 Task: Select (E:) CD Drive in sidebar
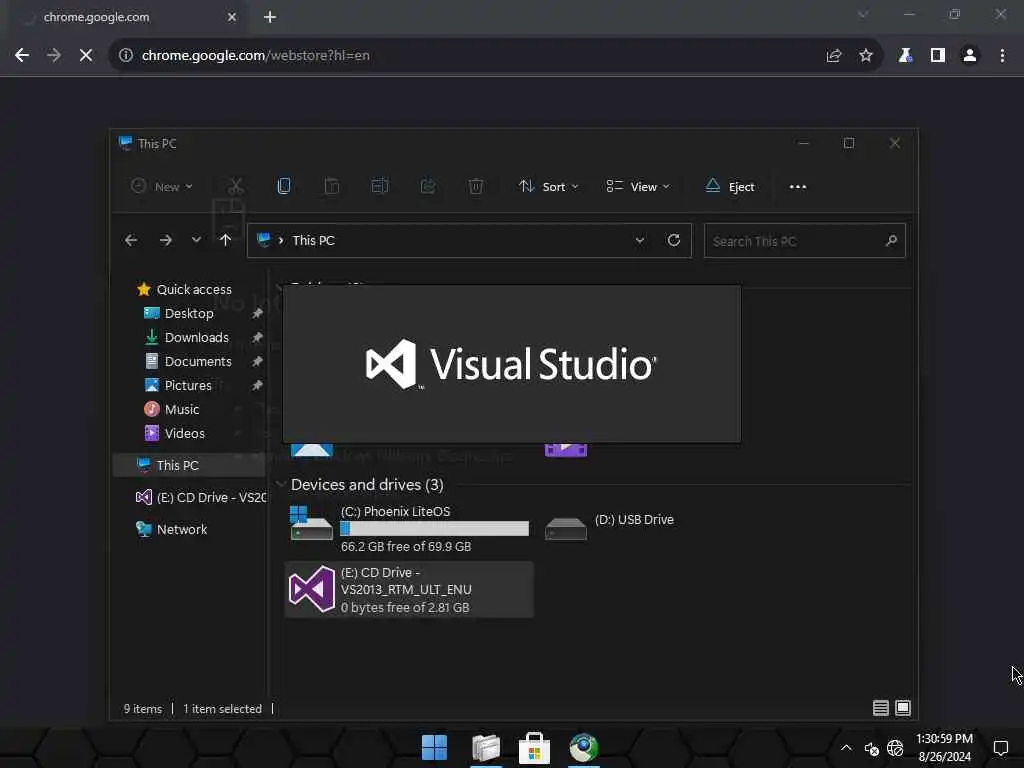pyautogui.click(x=200, y=498)
